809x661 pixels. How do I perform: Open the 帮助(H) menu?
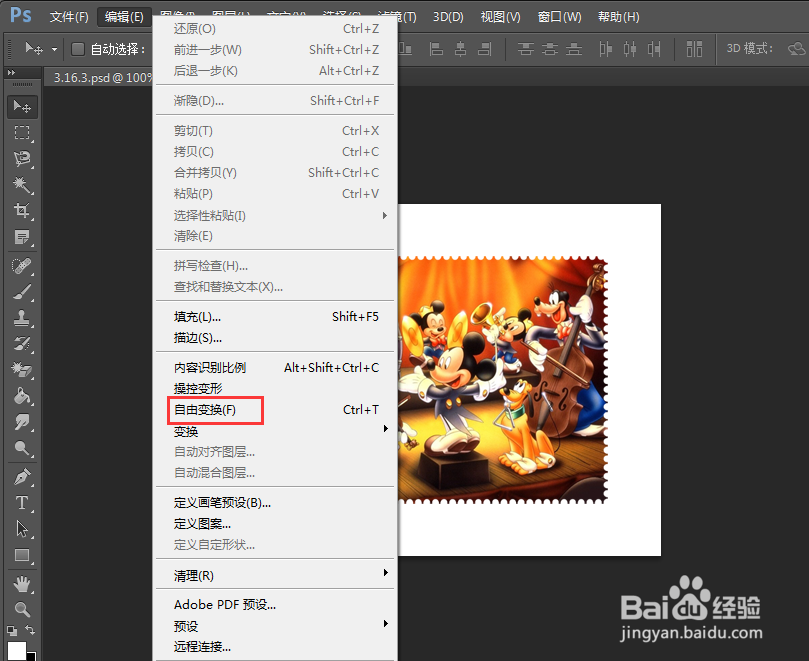tap(618, 17)
